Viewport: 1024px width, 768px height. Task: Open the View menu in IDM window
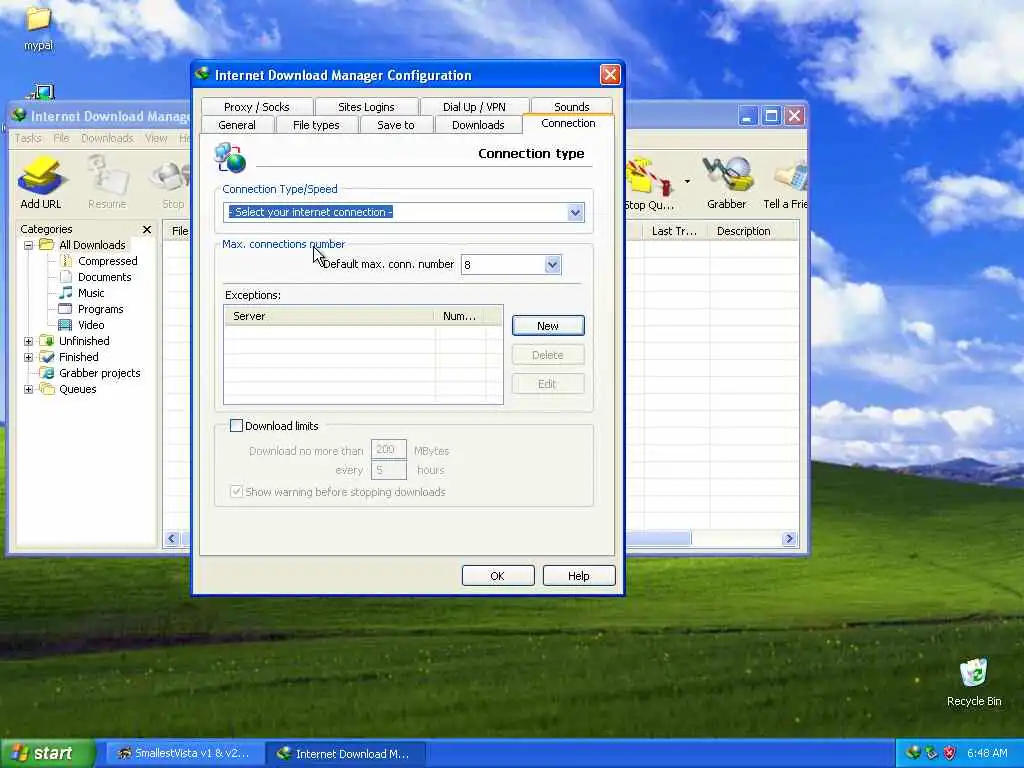tap(156, 138)
